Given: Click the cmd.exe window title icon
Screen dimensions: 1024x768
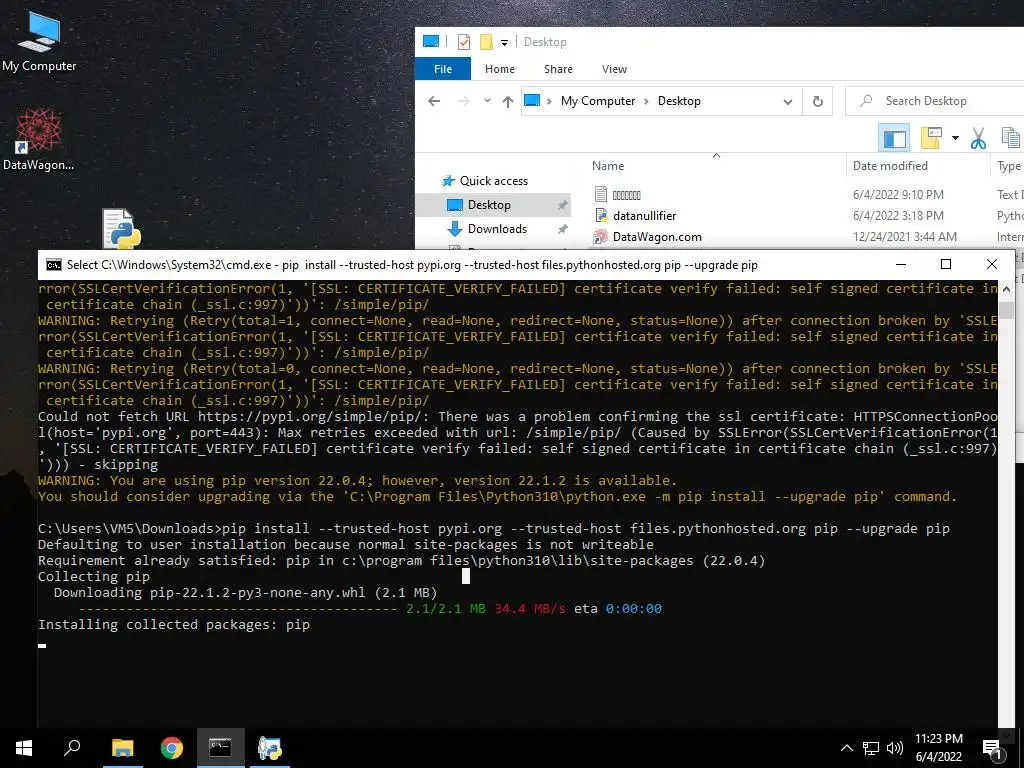Looking at the screenshot, I should (54, 264).
